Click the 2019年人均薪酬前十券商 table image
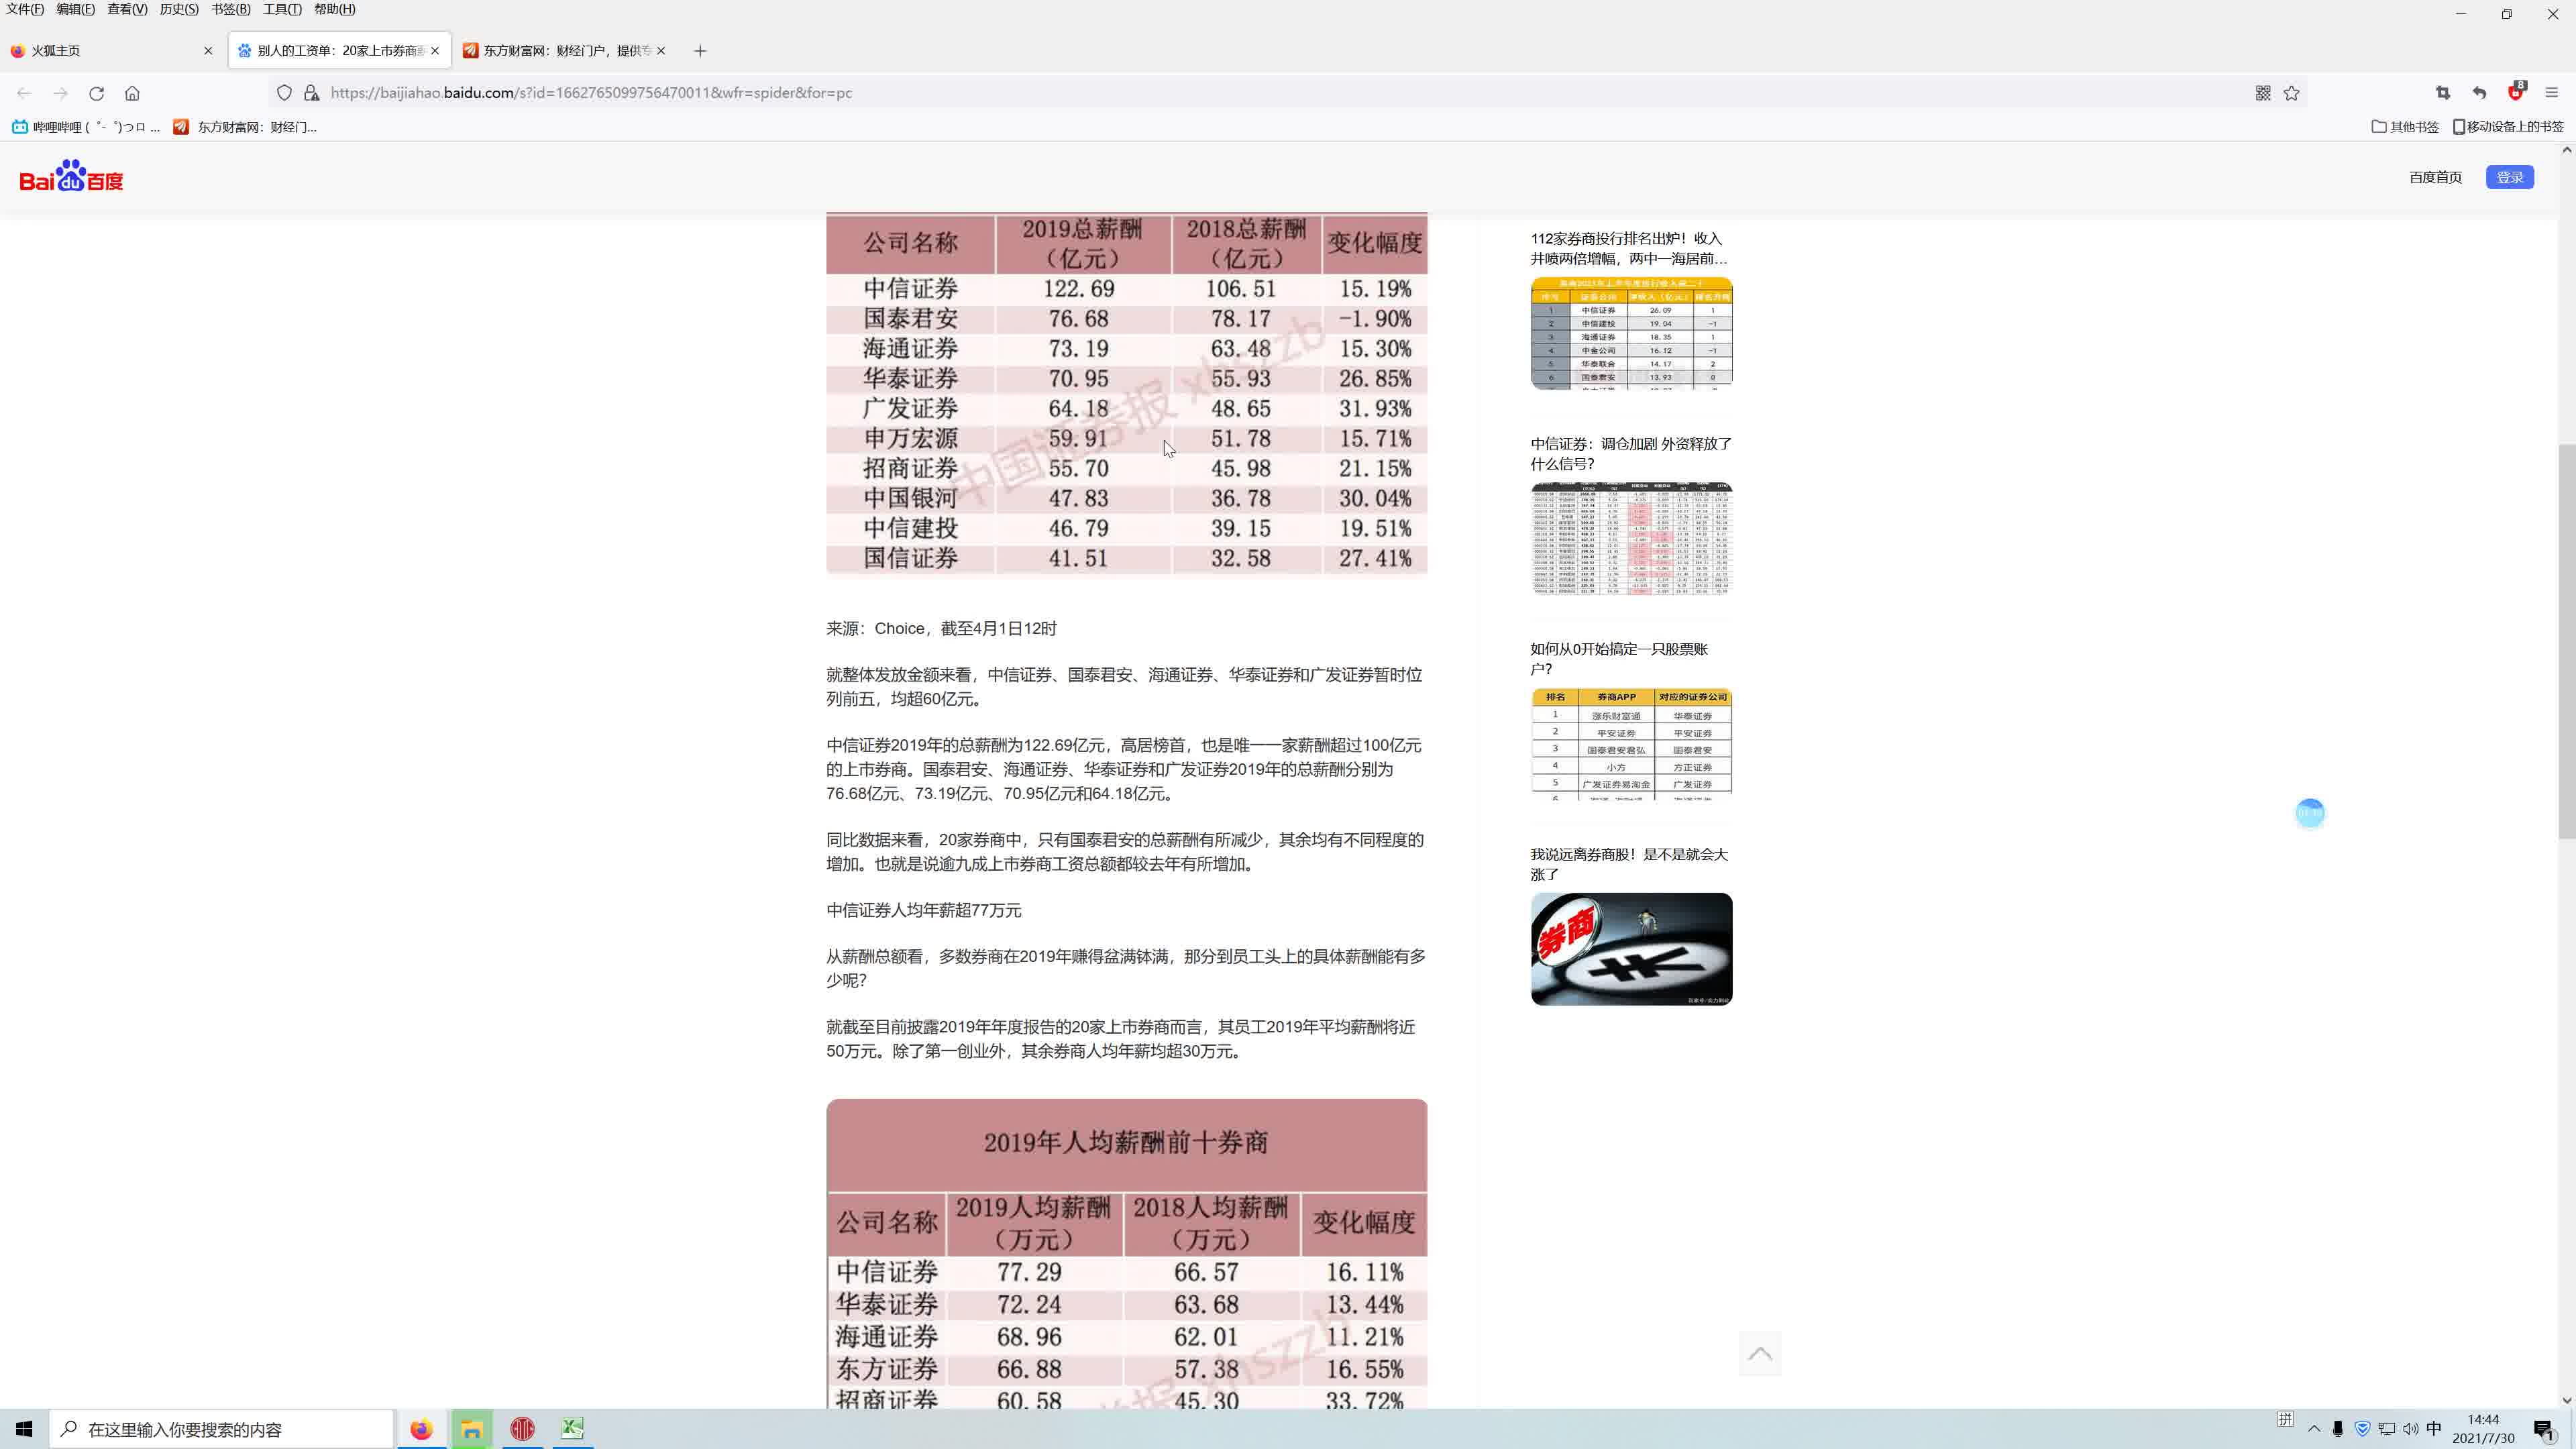The image size is (2576, 1449). click(x=1127, y=1254)
